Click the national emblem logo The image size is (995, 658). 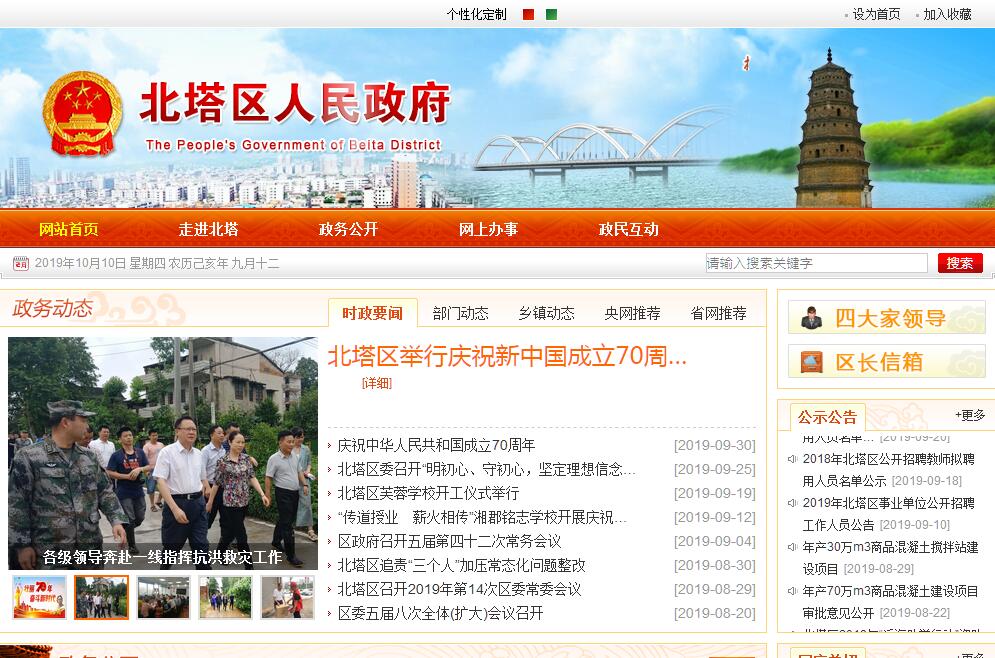pos(83,113)
